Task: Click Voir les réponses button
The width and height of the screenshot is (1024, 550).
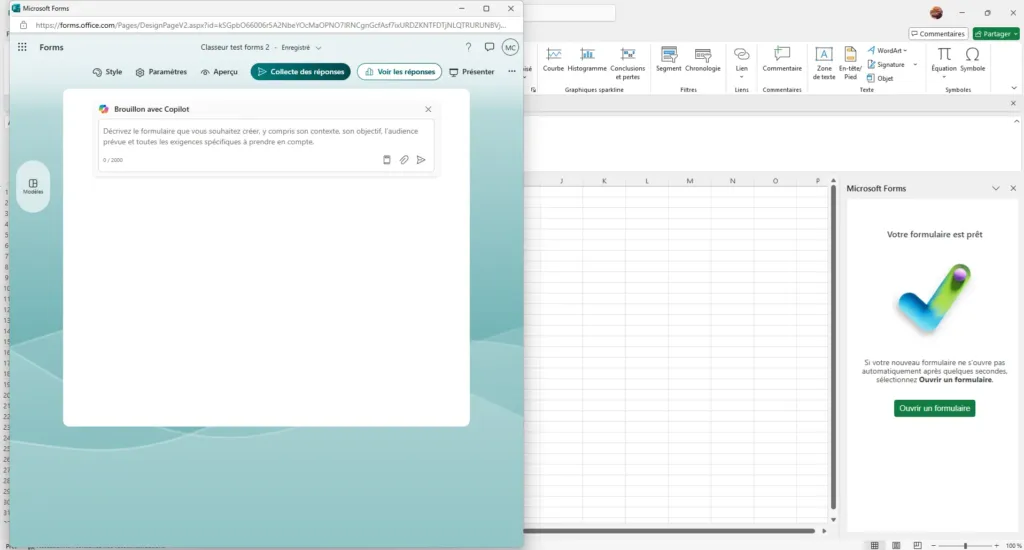Action: click(399, 72)
